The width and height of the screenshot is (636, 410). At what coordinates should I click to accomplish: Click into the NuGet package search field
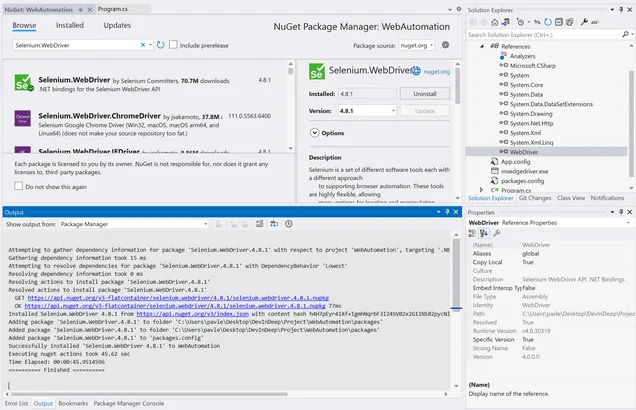coord(77,45)
